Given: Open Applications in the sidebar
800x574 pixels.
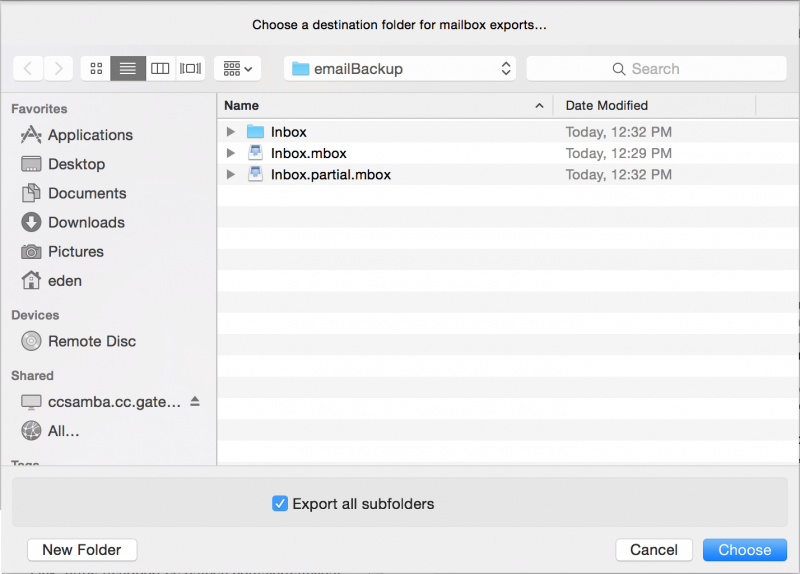Looking at the screenshot, I should point(89,135).
